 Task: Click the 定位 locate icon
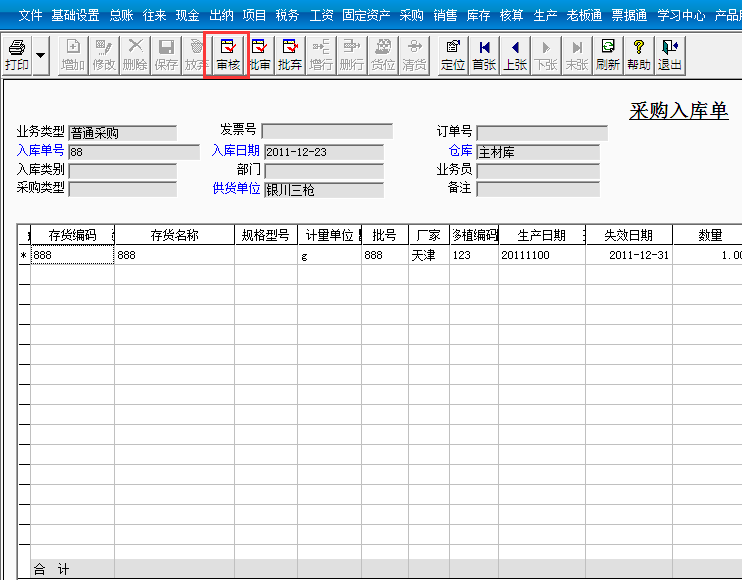pos(453,55)
